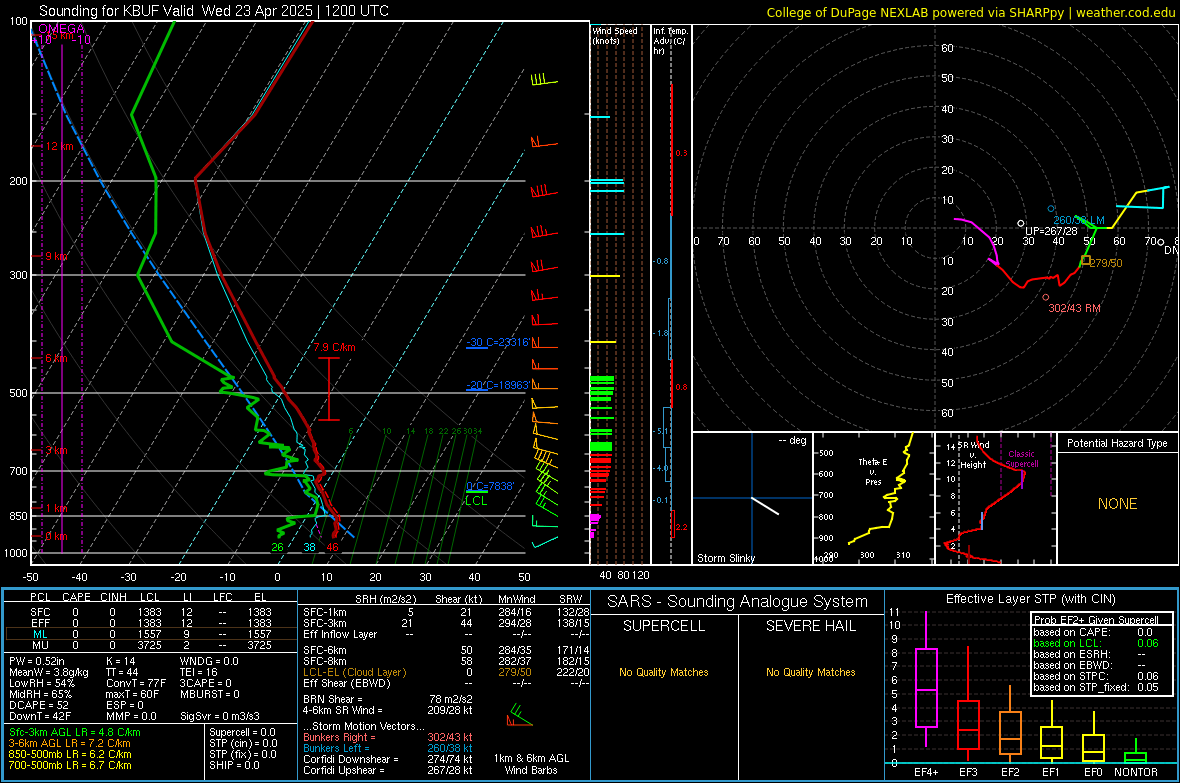This screenshot has width=1180, height=783.
Task: Click the 'SigSvr = 0 m3/s3' value
Action: tap(220, 716)
